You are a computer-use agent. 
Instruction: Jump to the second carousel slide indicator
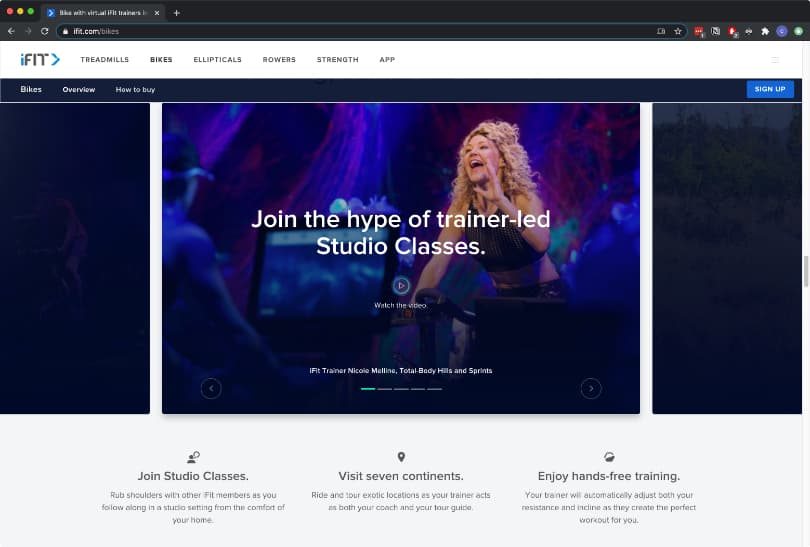click(x=385, y=388)
